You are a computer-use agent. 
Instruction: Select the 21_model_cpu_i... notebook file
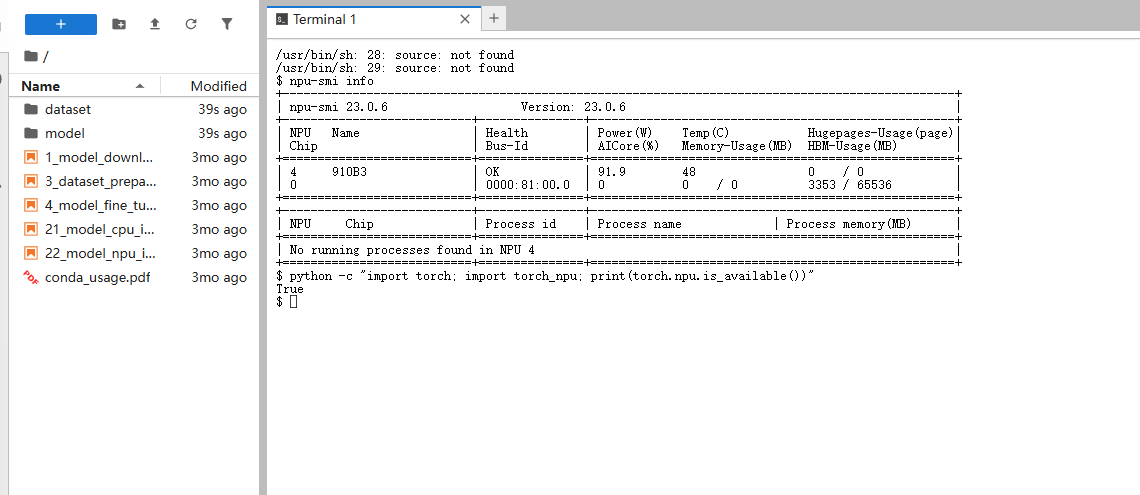[x=135, y=230]
